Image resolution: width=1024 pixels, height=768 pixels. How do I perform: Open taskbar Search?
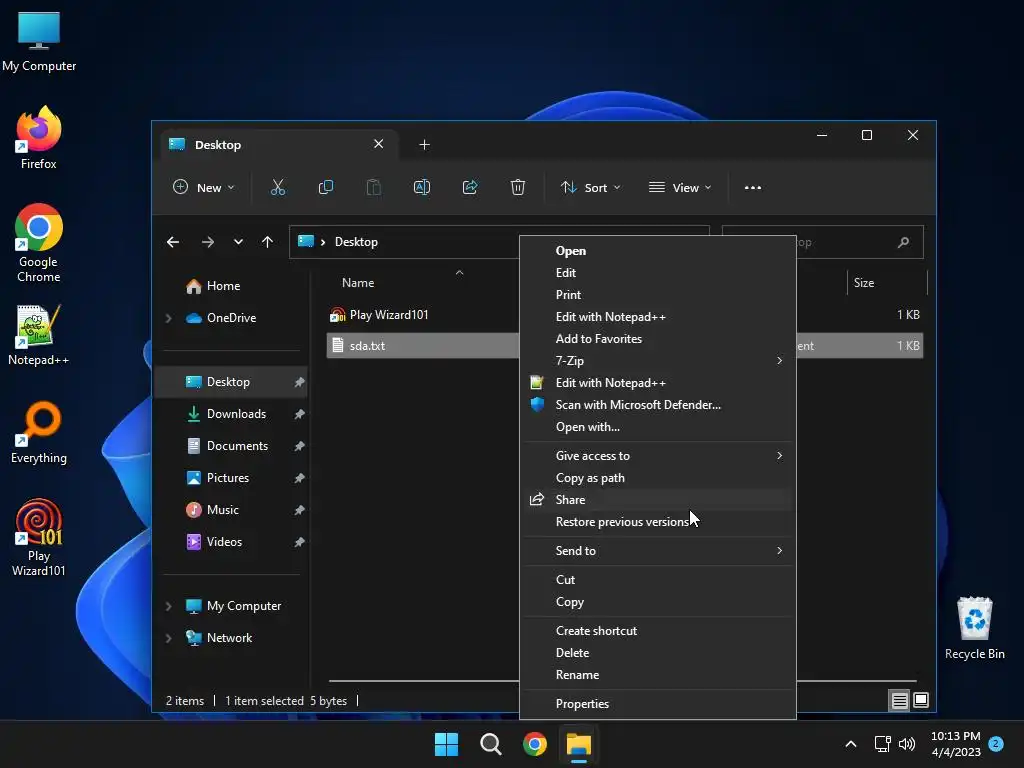point(490,744)
